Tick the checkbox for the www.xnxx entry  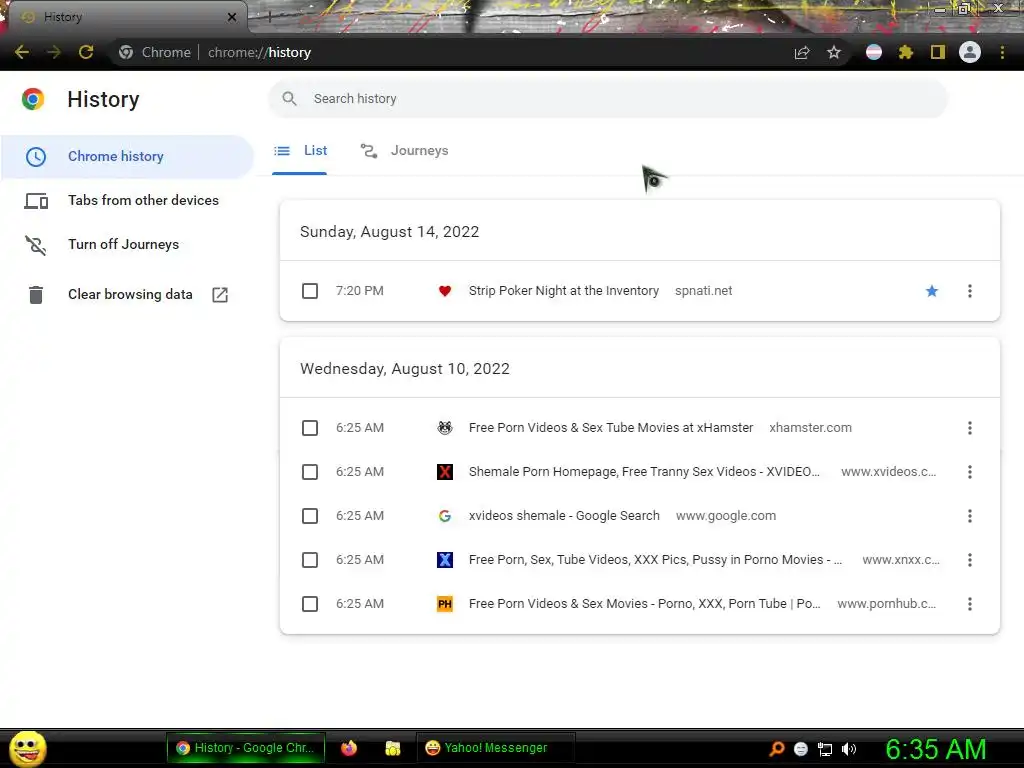coord(310,560)
